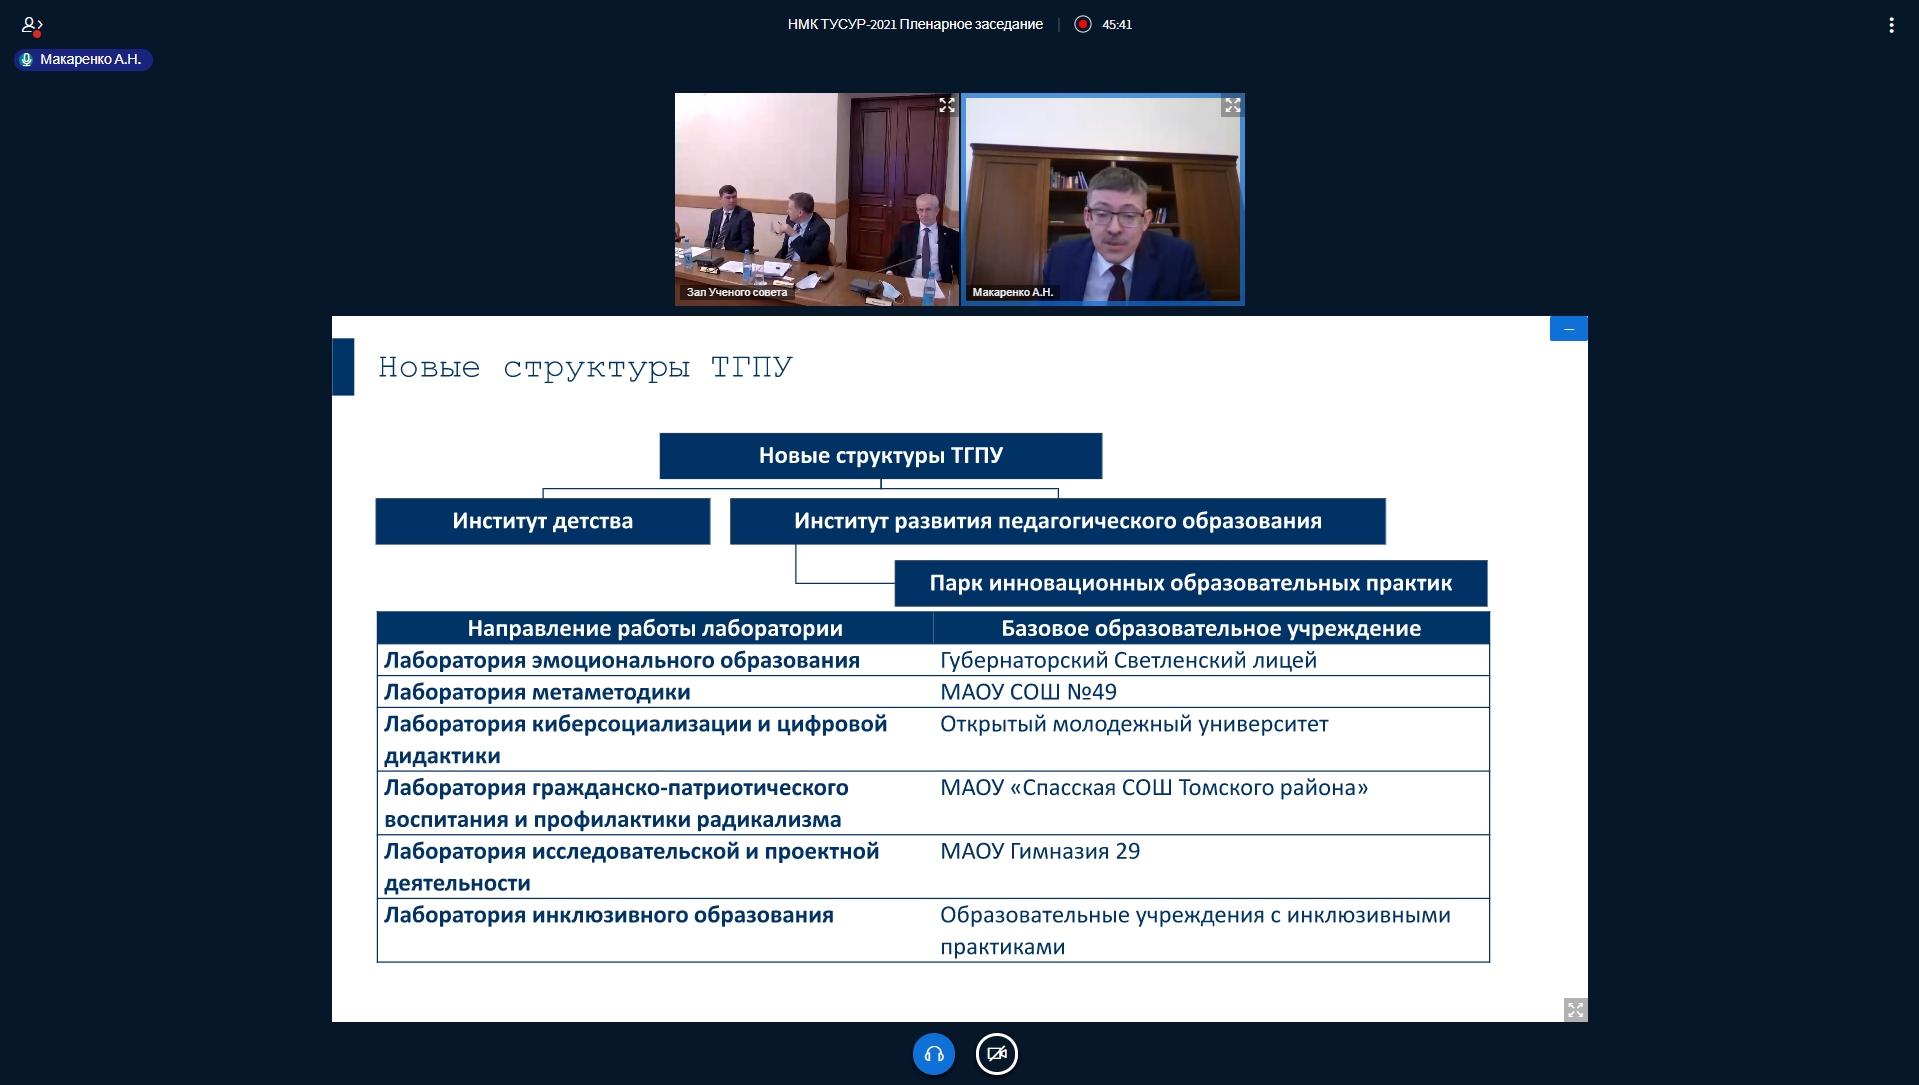Click the meeting title НМК ТУСУР-2021
1919x1085 pixels.
pos(914,24)
